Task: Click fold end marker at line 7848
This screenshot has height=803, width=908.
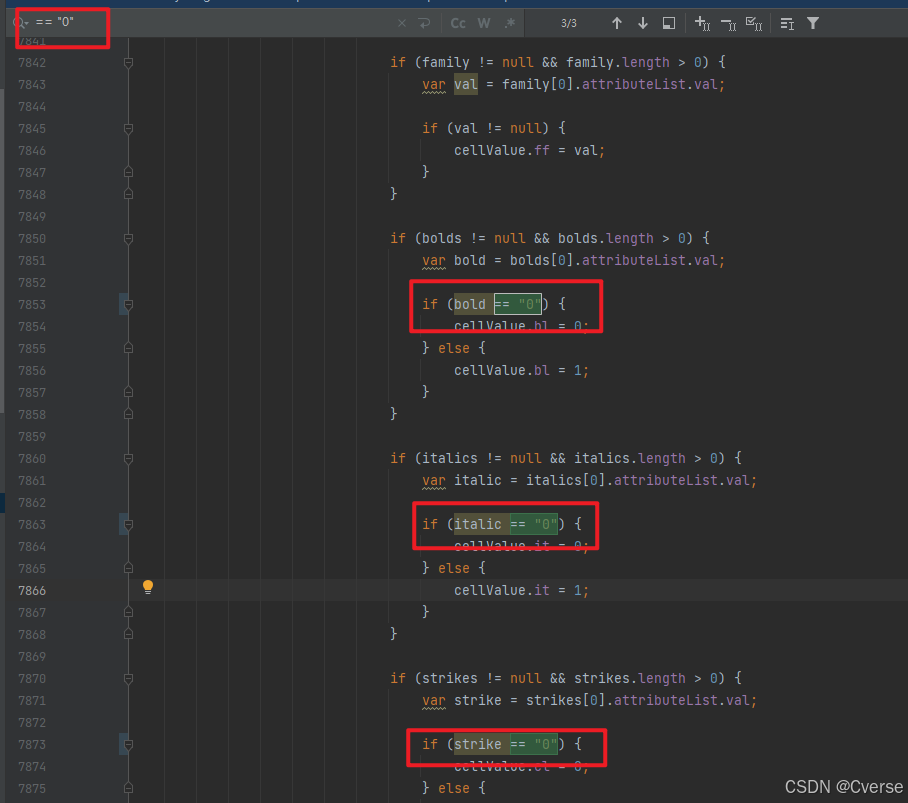Action: pos(129,194)
